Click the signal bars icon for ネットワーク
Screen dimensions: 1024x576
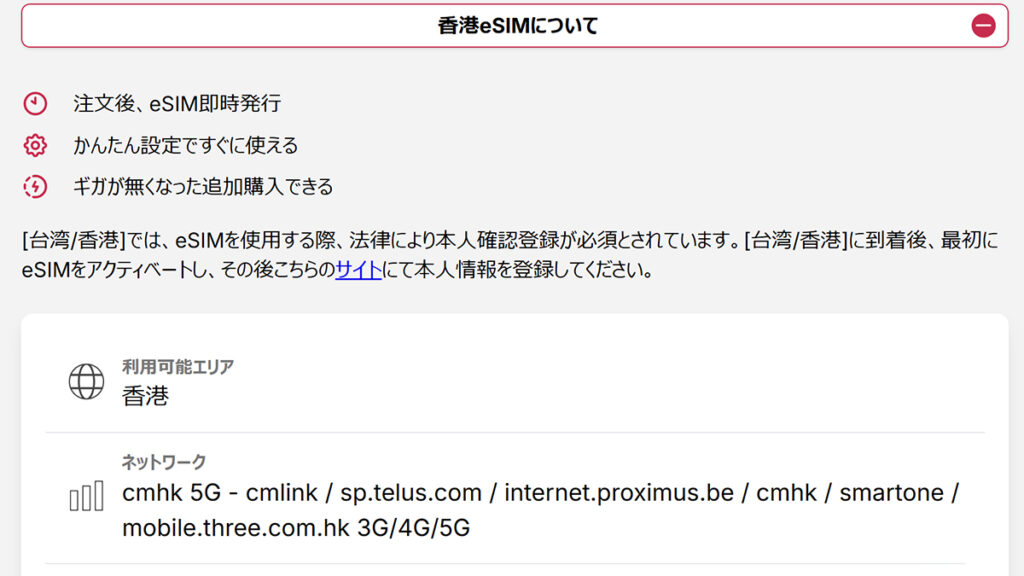86,497
